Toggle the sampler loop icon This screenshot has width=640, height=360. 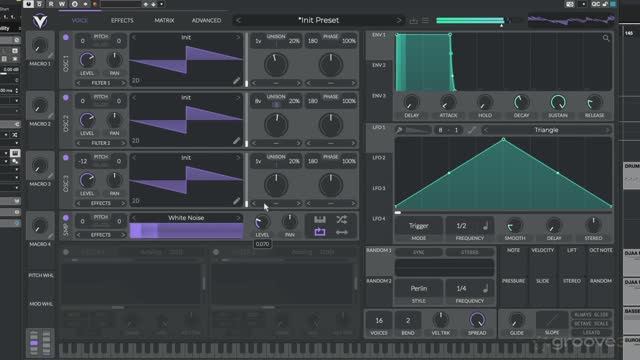(320, 232)
